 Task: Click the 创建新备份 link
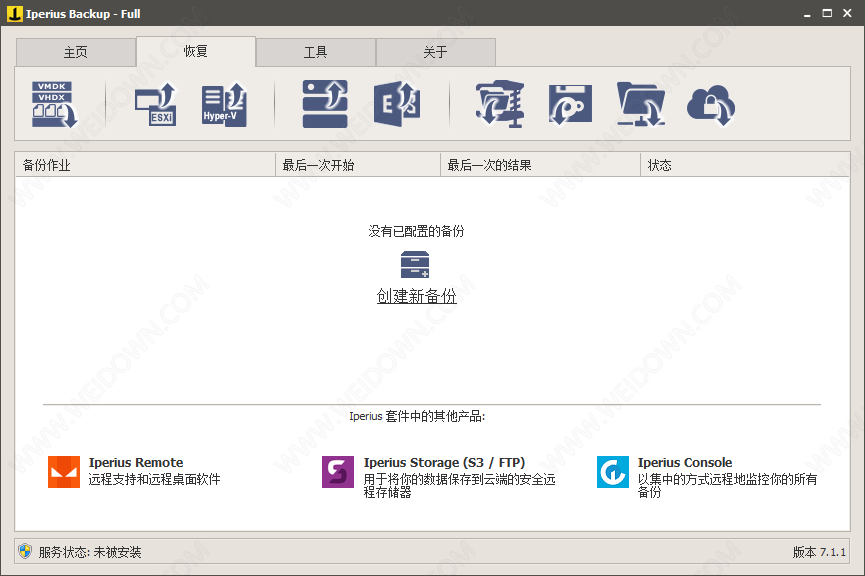pos(417,296)
